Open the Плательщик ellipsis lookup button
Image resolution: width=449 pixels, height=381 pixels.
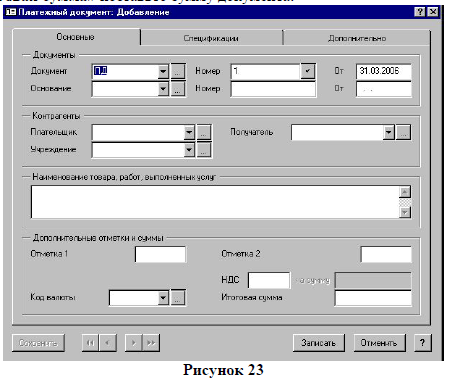[x=204, y=133]
